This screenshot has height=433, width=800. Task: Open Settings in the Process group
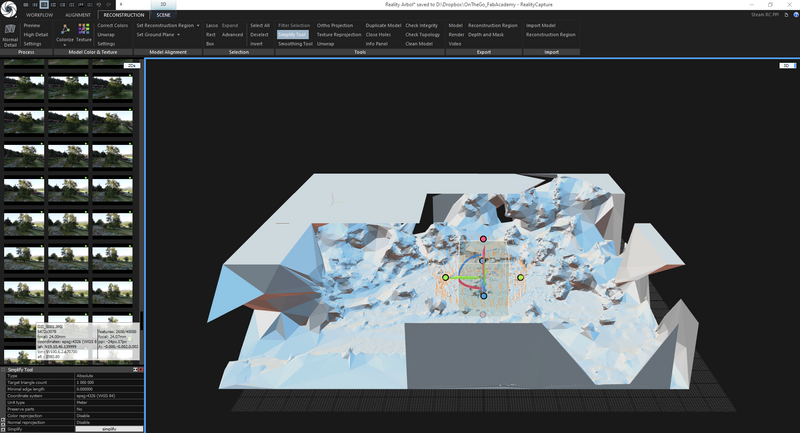pyautogui.click(x=32, y=44)
